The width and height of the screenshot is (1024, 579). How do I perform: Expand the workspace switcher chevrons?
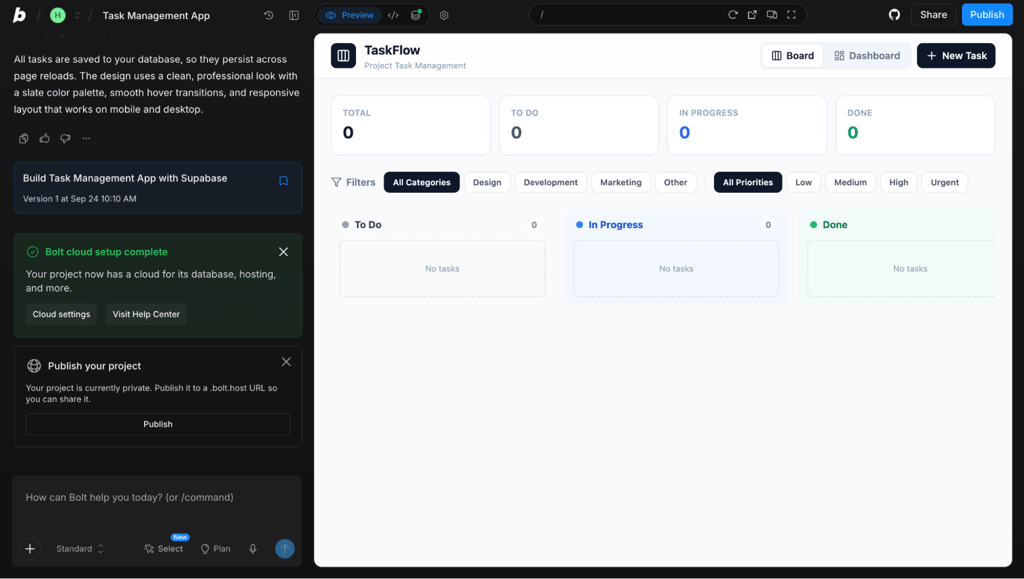pos(77,15)
